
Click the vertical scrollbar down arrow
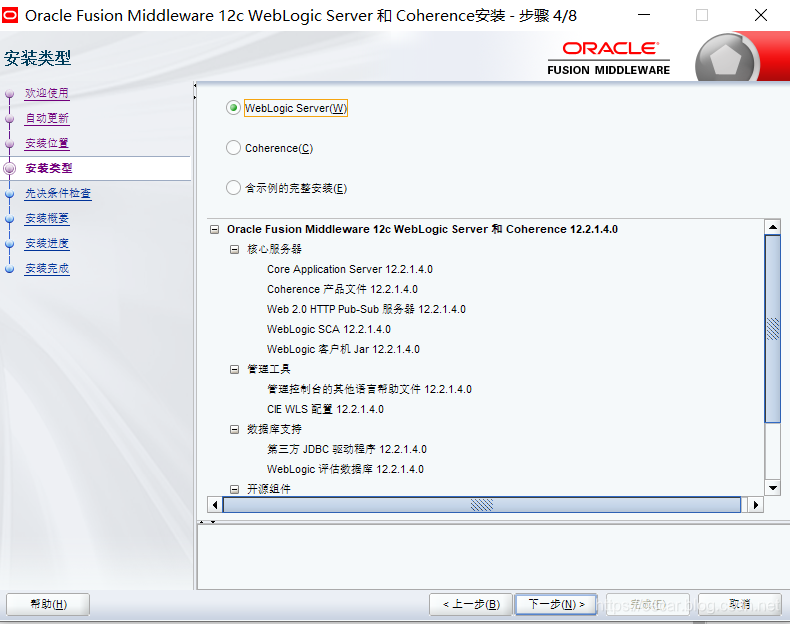772,487
